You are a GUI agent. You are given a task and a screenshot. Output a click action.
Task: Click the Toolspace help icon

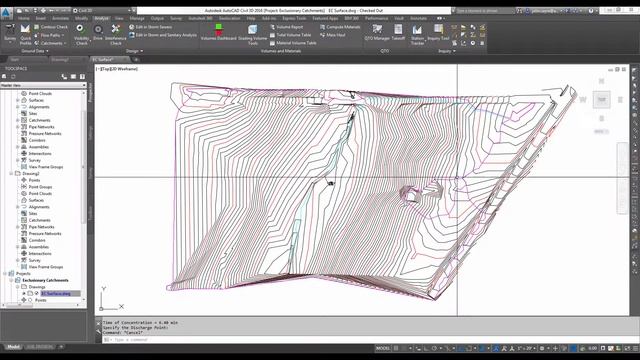tap(82, 76)
